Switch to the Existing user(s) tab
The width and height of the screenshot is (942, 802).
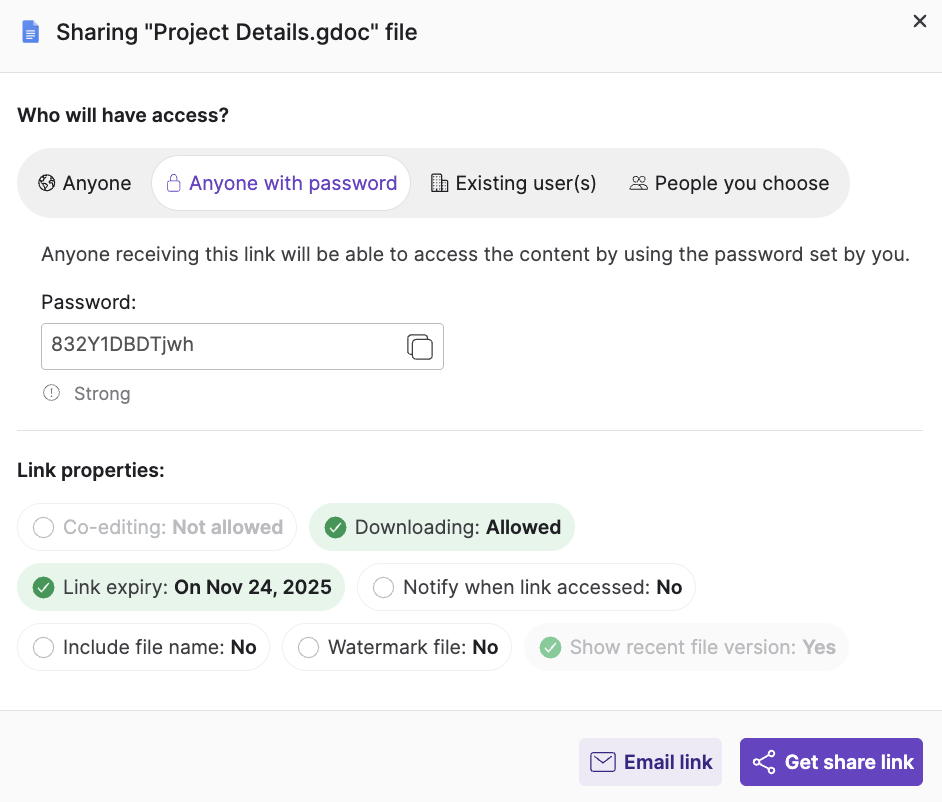(512, 183)
